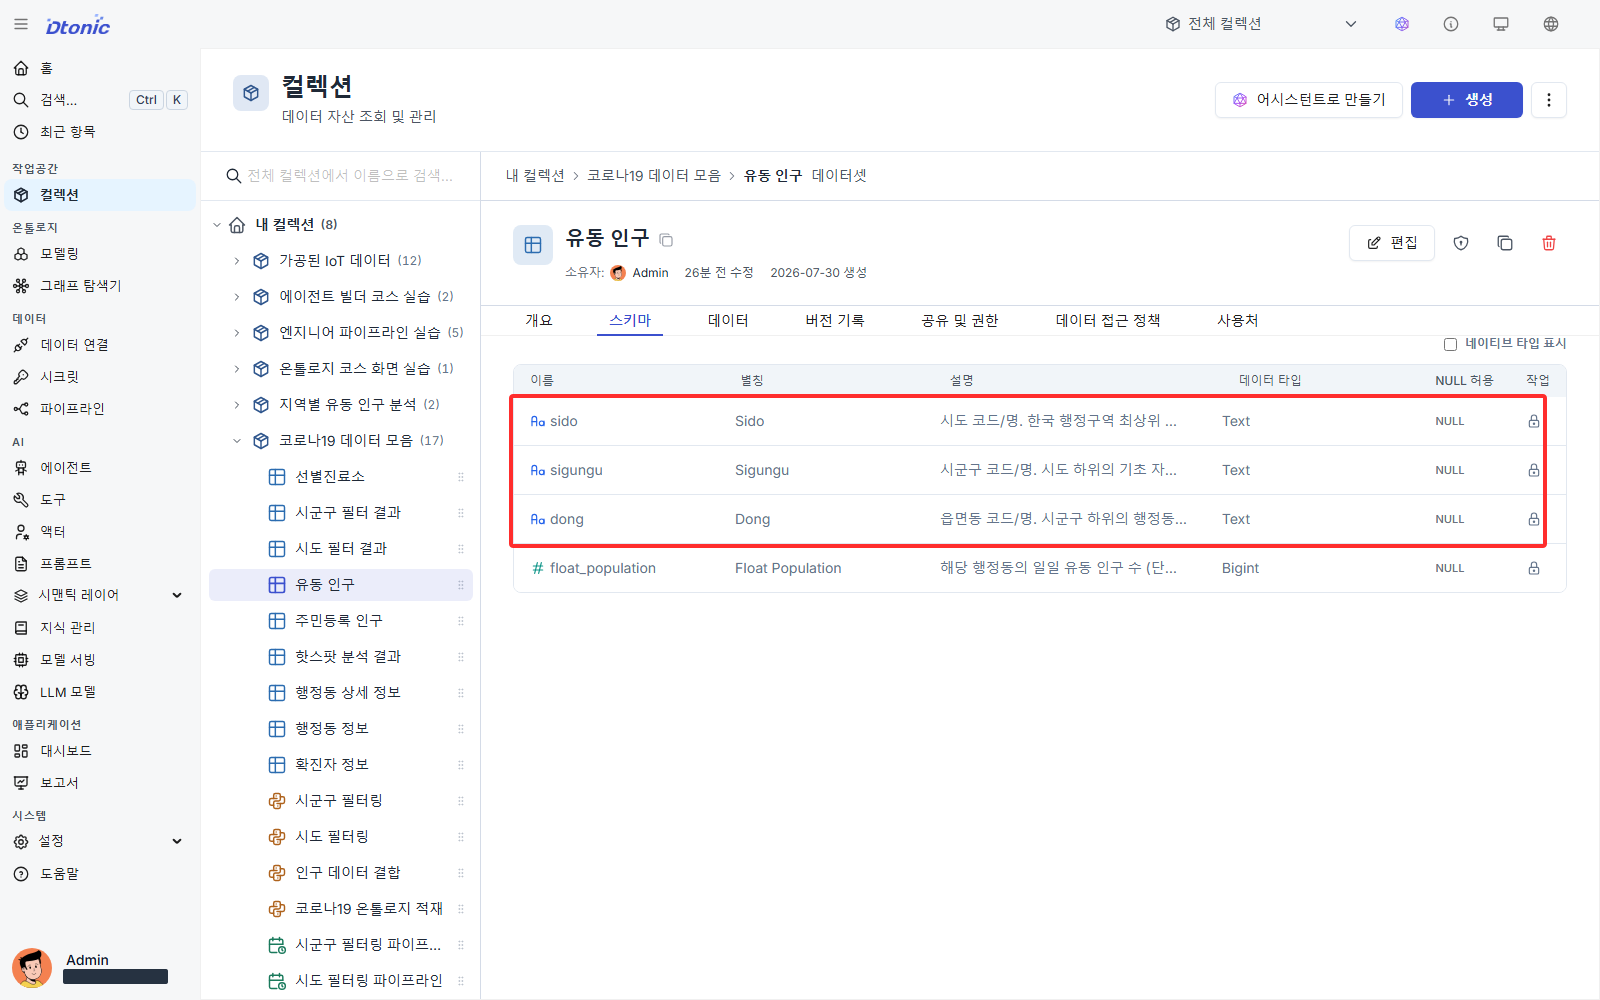Select 인구 데이터 결합 item

pos(341,873)
